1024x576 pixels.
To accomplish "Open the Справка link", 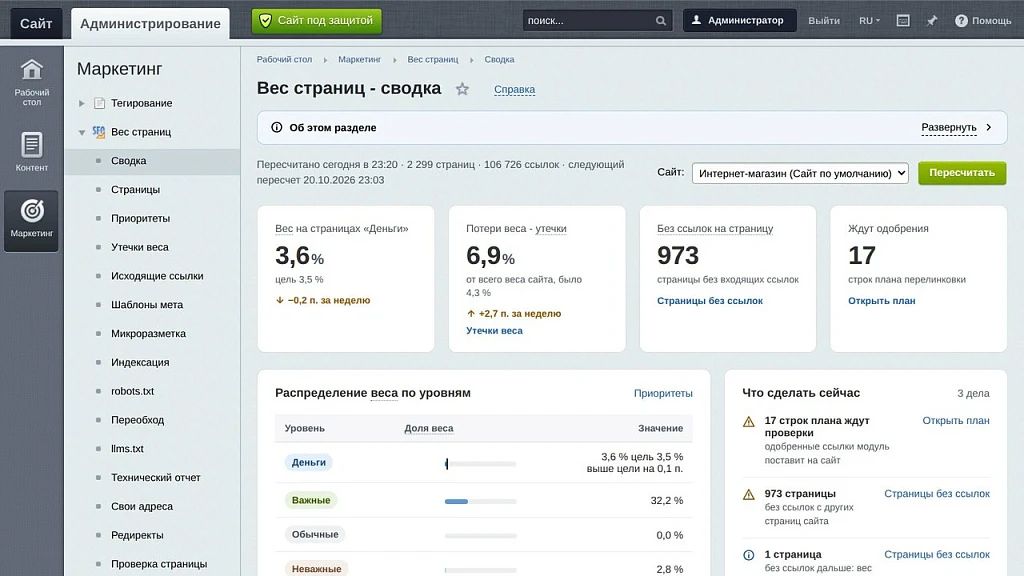I will 515,89.
